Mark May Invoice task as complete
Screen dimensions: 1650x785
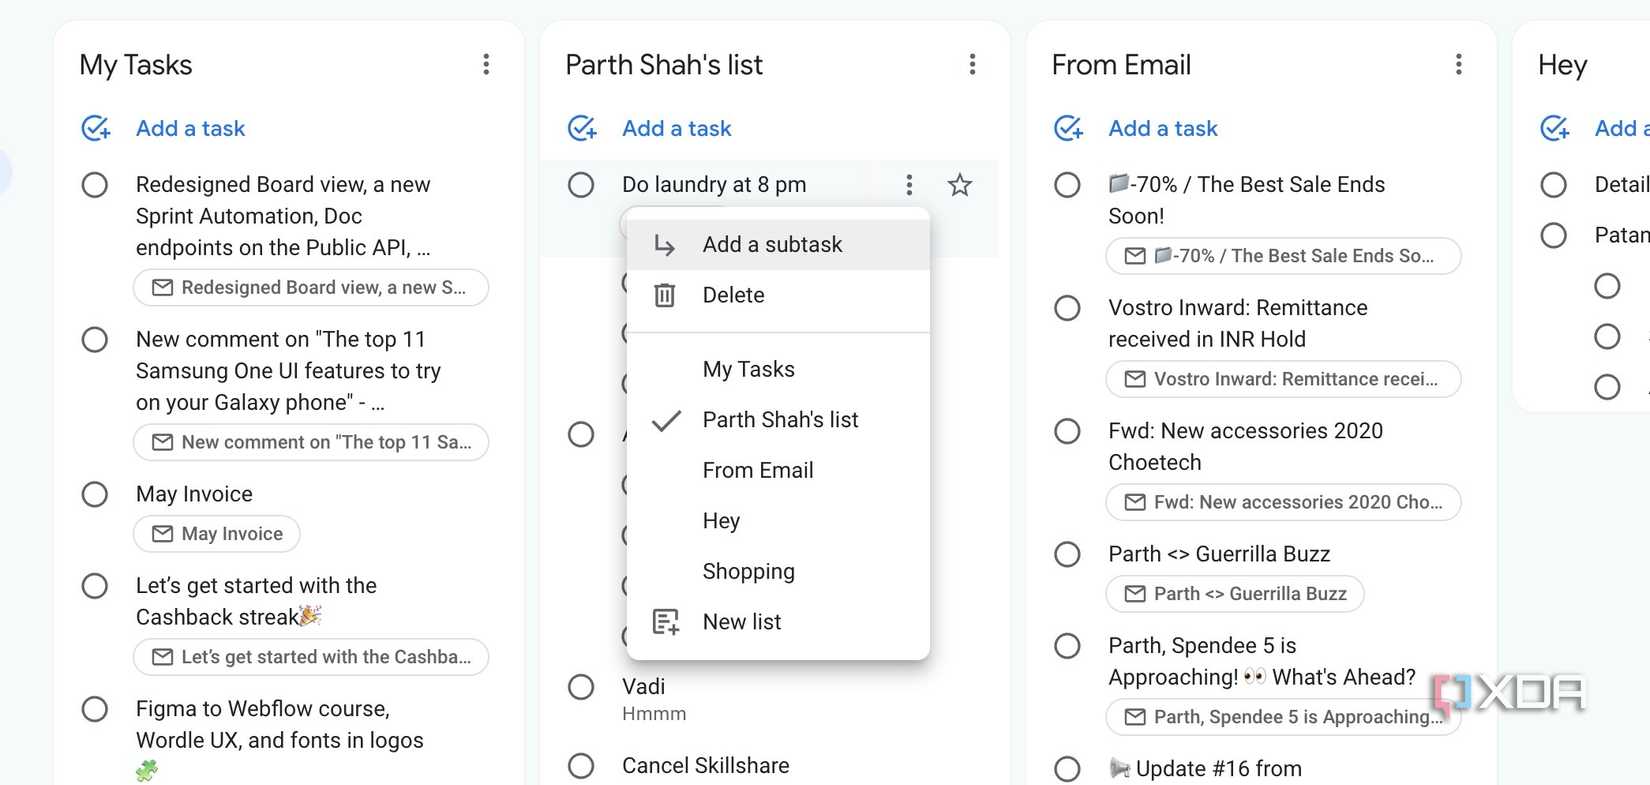click(95, 494)
